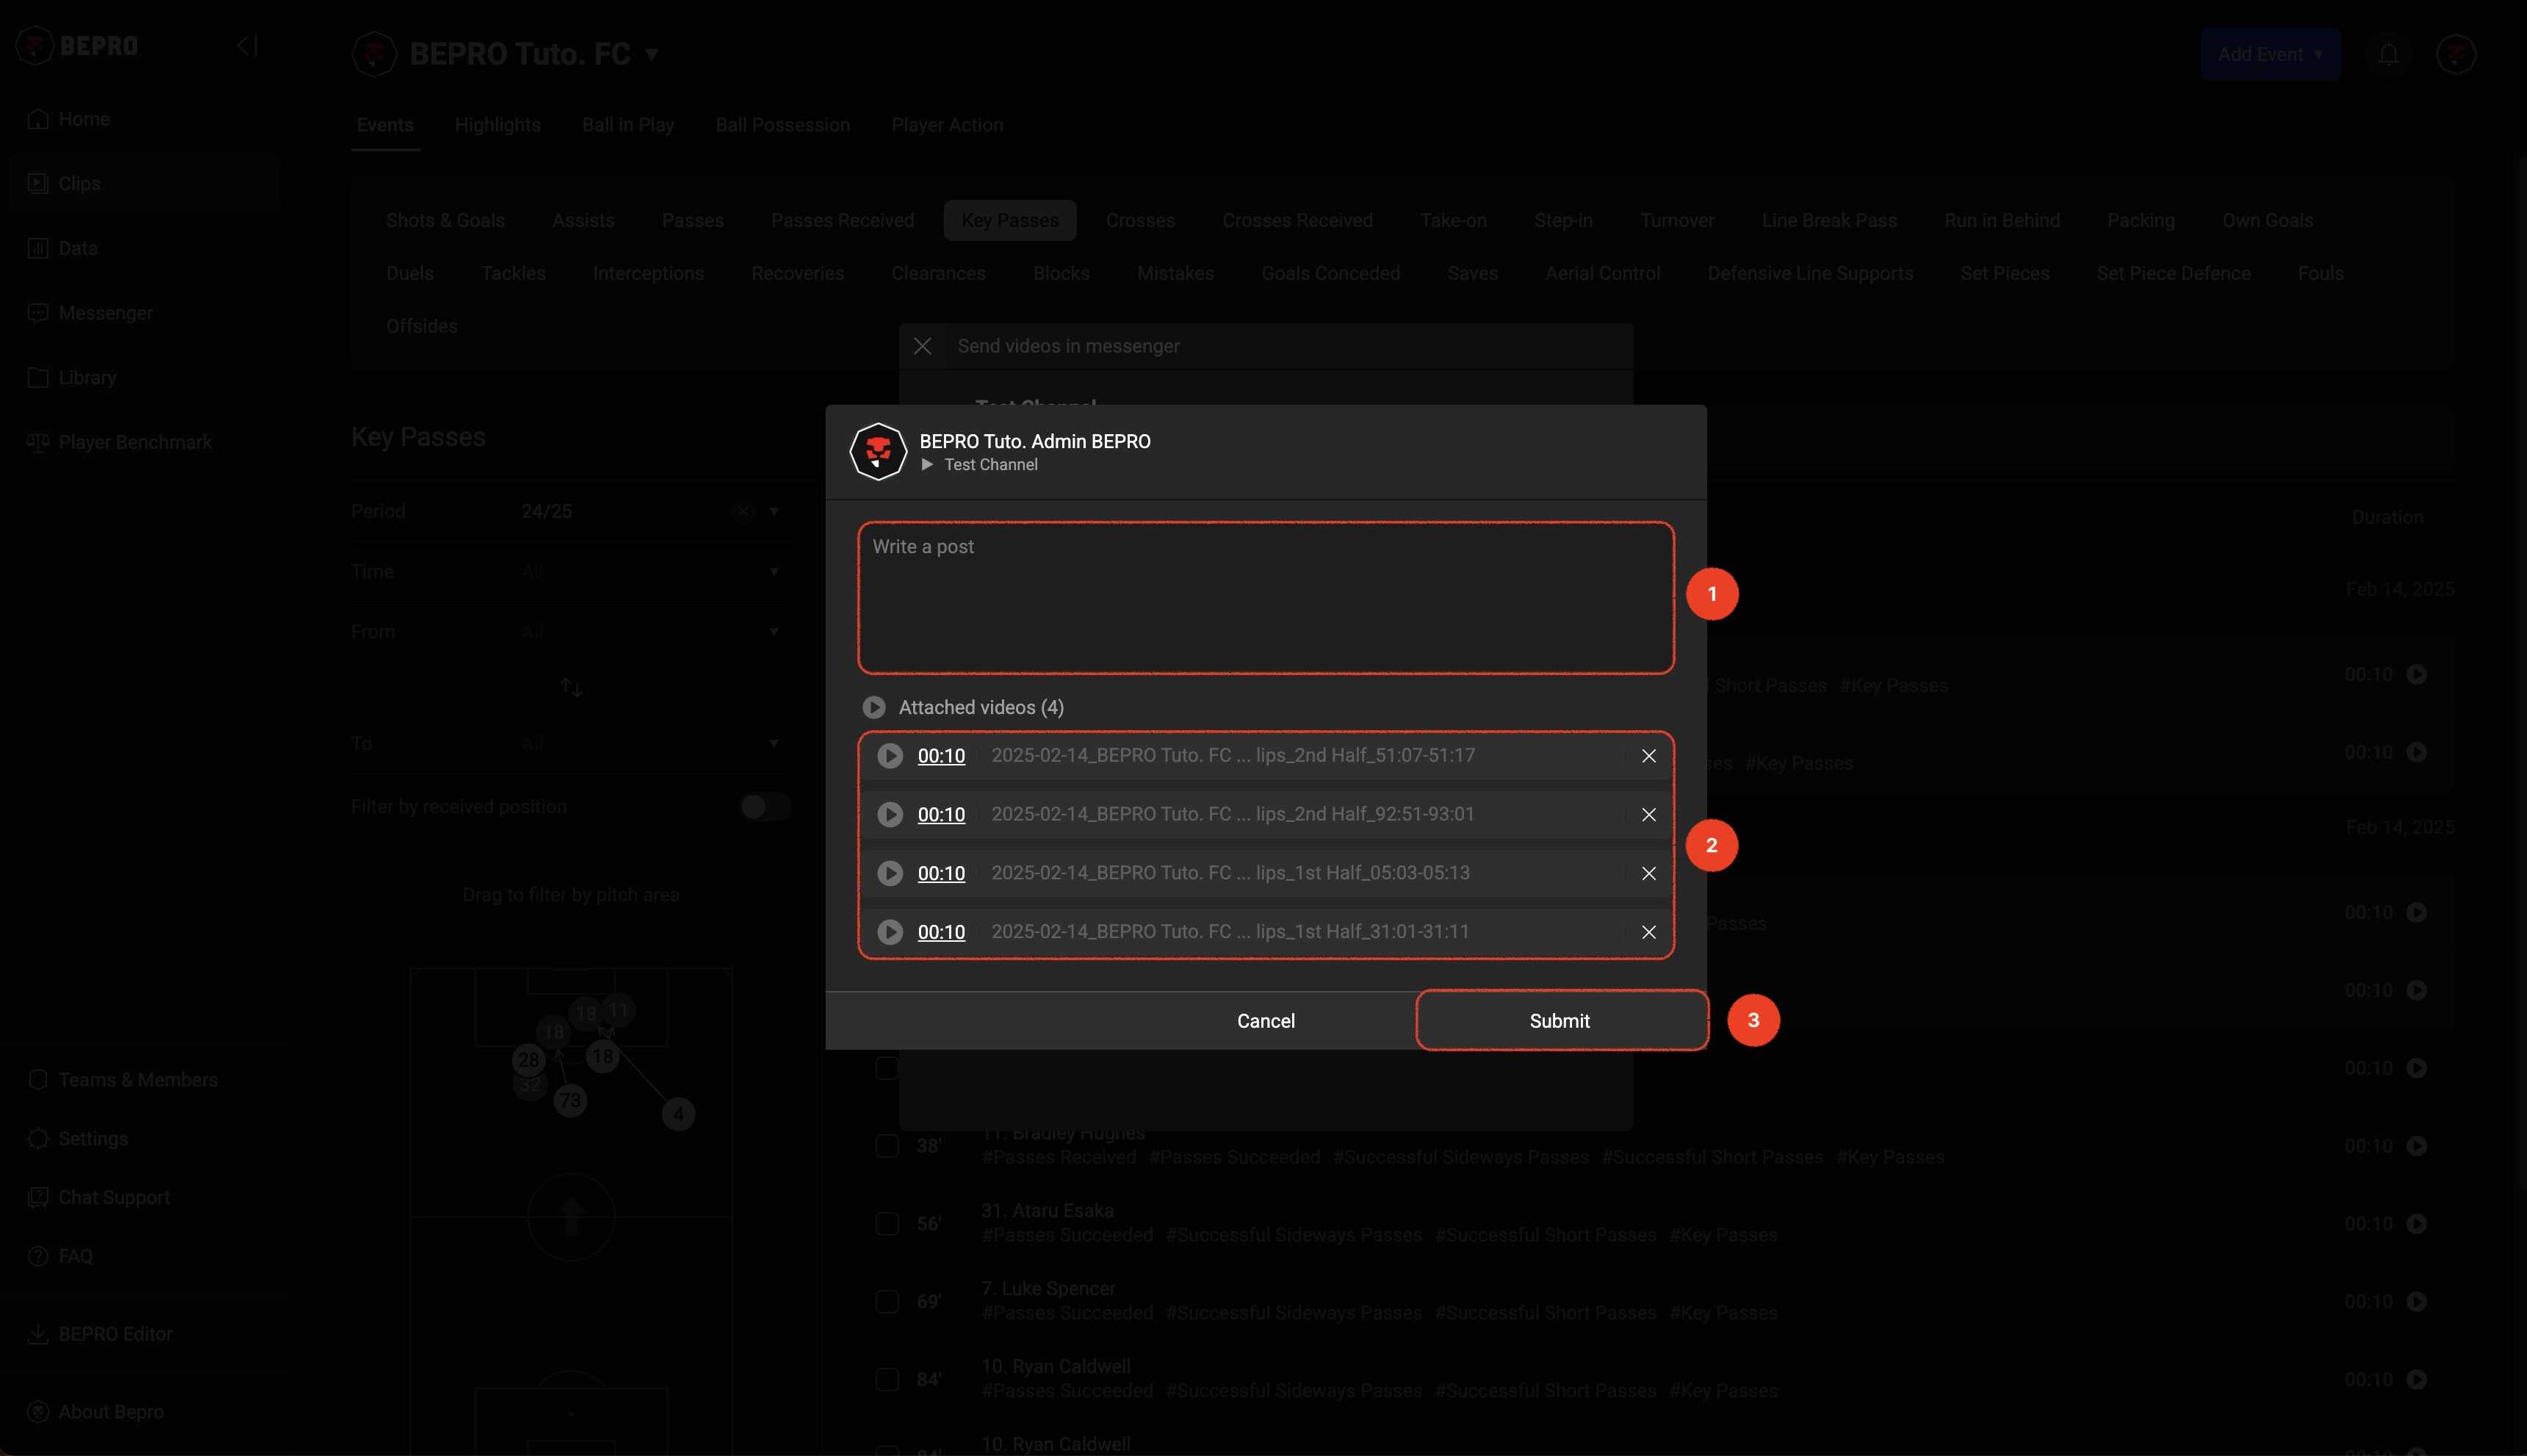Select the Crosses event category
Screen dimensions: 2527x1456
[1139, 220]
